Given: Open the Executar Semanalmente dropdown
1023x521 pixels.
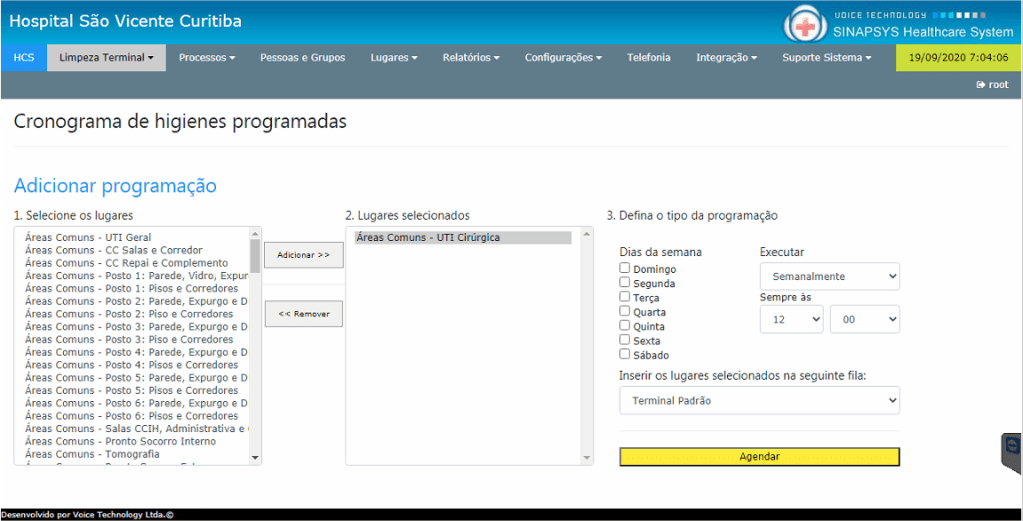Looking at the screenshot, I should (829, 276).
